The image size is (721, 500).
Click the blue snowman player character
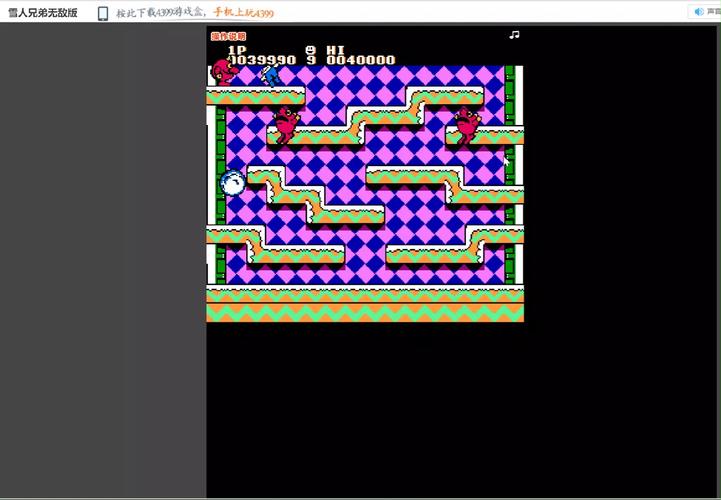pyautogui.click(x=271, y=75)
